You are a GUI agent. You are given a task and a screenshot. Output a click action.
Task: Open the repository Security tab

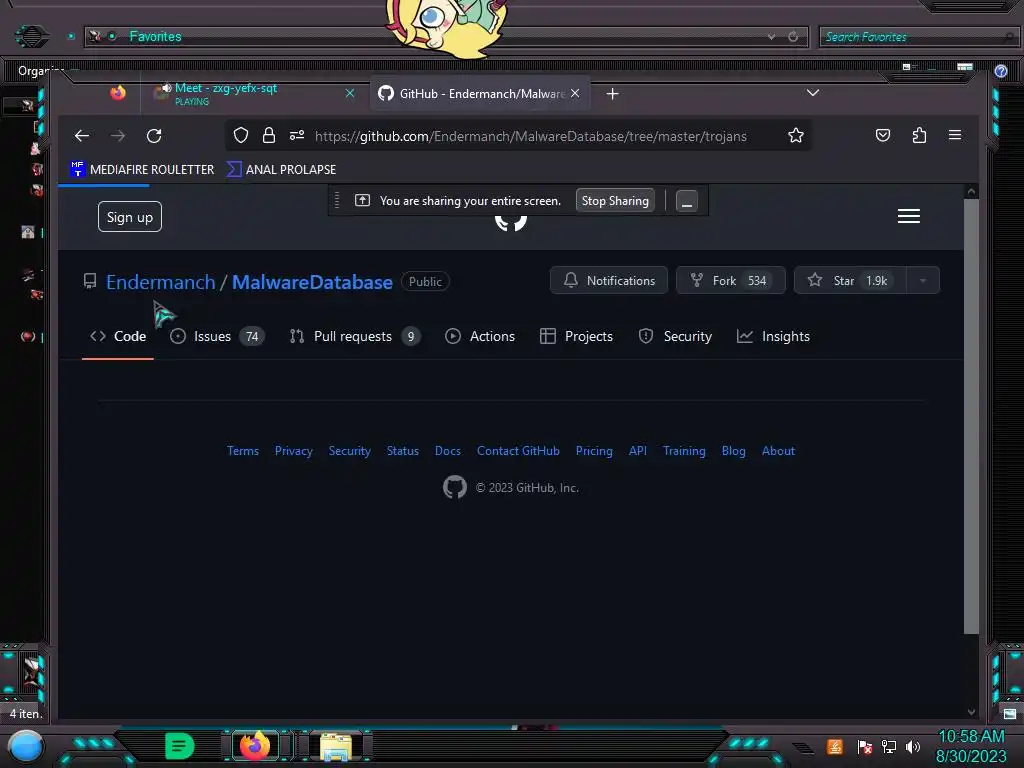click(x=675, y=336)
